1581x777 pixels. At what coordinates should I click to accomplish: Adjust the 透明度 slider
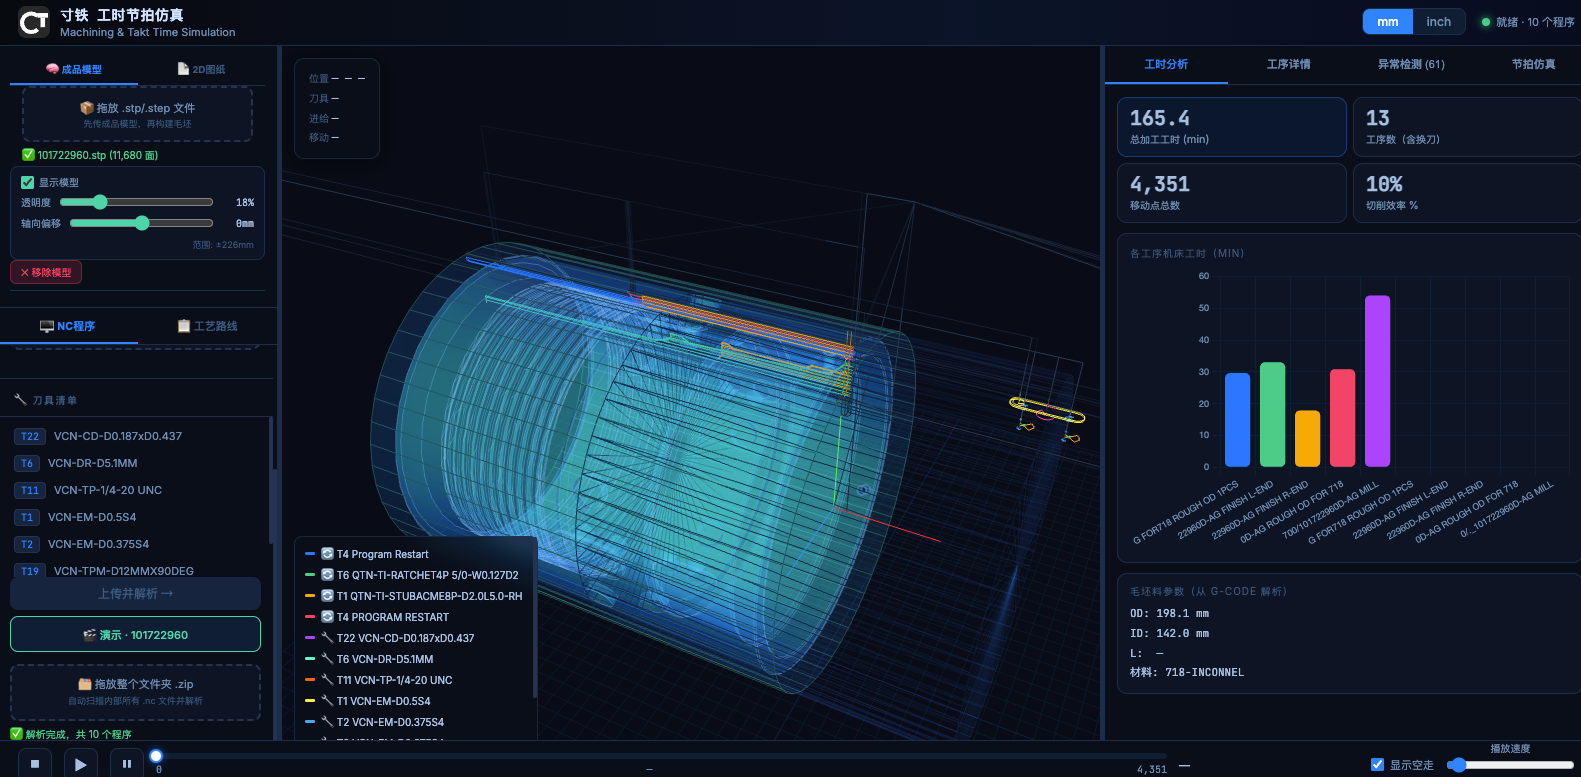[x=136, y=202]
